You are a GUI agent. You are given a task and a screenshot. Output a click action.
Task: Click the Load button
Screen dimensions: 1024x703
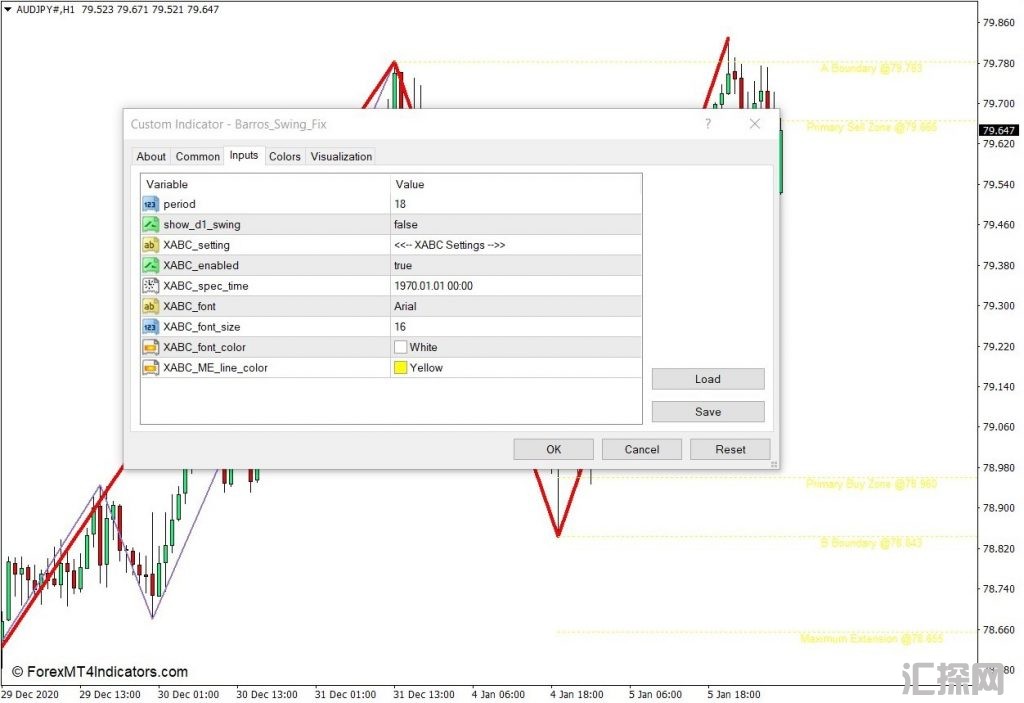pyautogui.click(x=707, y=379)
